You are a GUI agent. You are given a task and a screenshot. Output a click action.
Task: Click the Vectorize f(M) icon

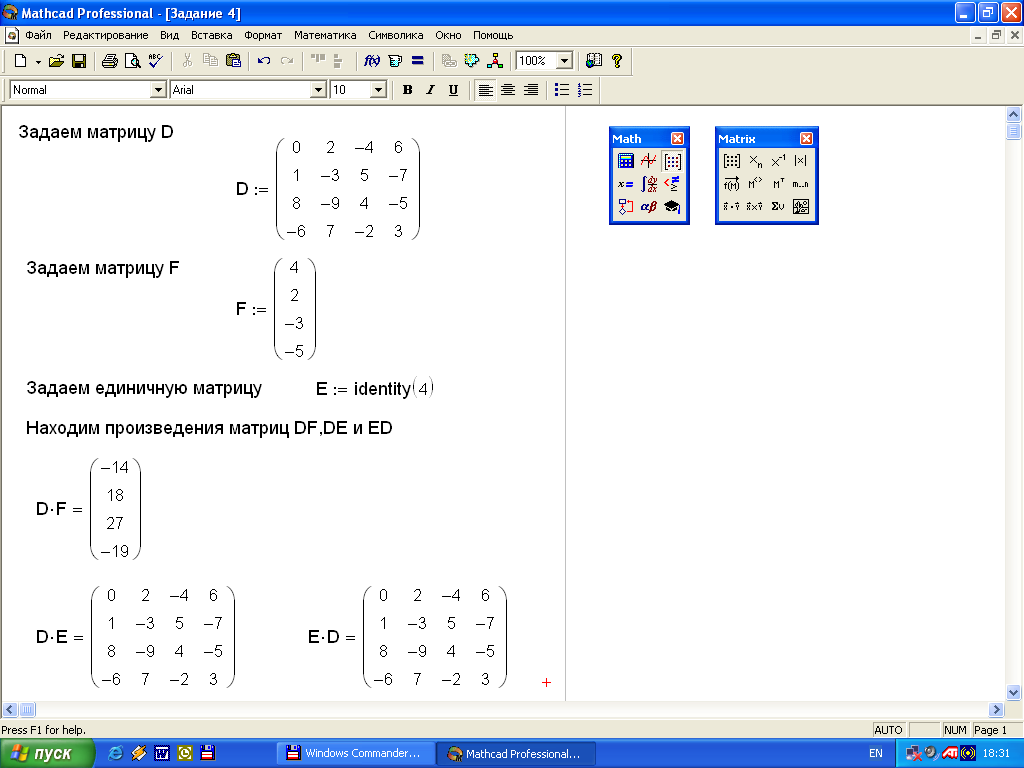(732, 184)
